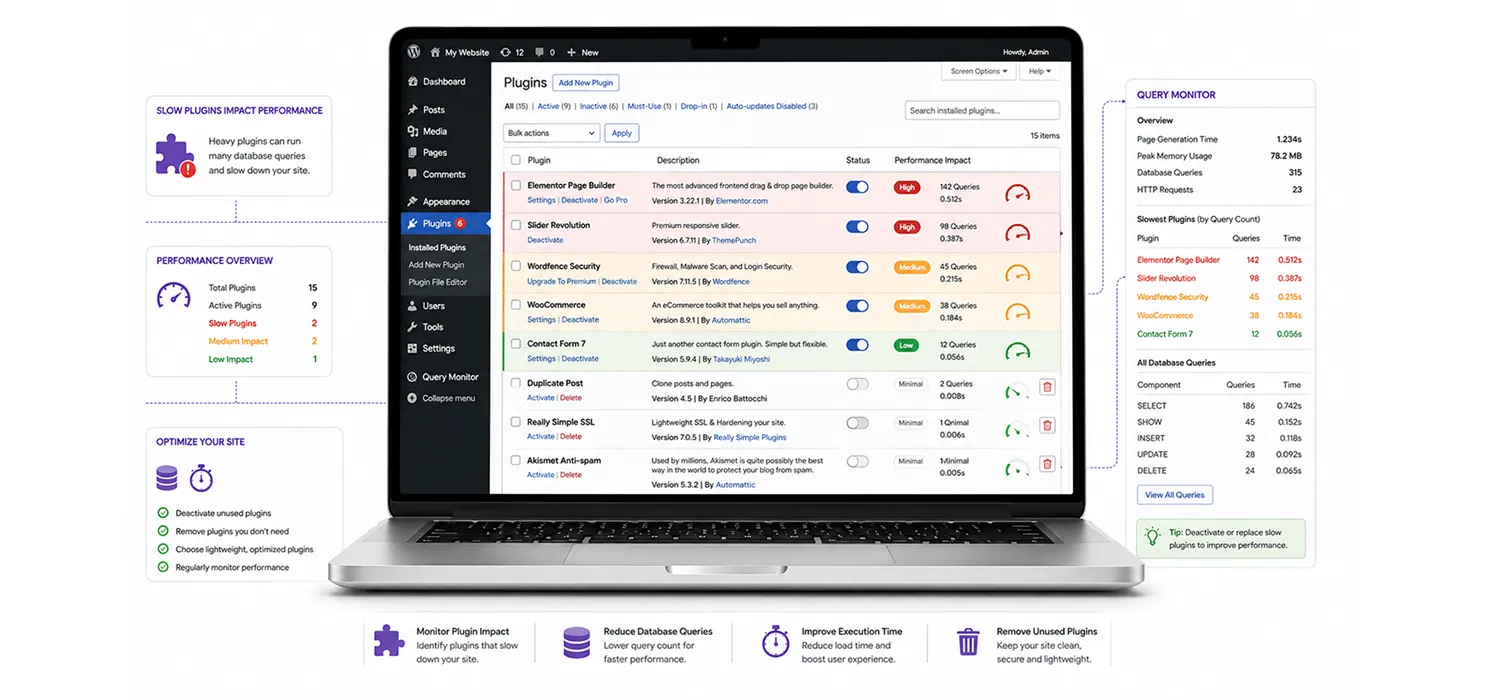Screen dimensions: 1488x700
Task: Deactivate the Slider Revolution plugin
Action: pos(545,240)
